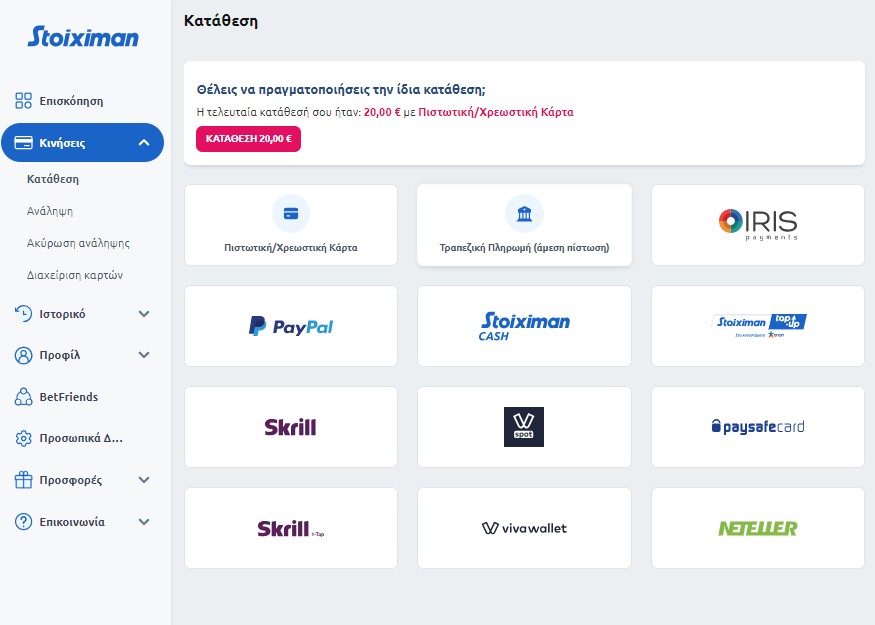Pick paysafecard deposit option
Image resolution: width=875 pixels, height=625 pixels.
pos(757,427)
